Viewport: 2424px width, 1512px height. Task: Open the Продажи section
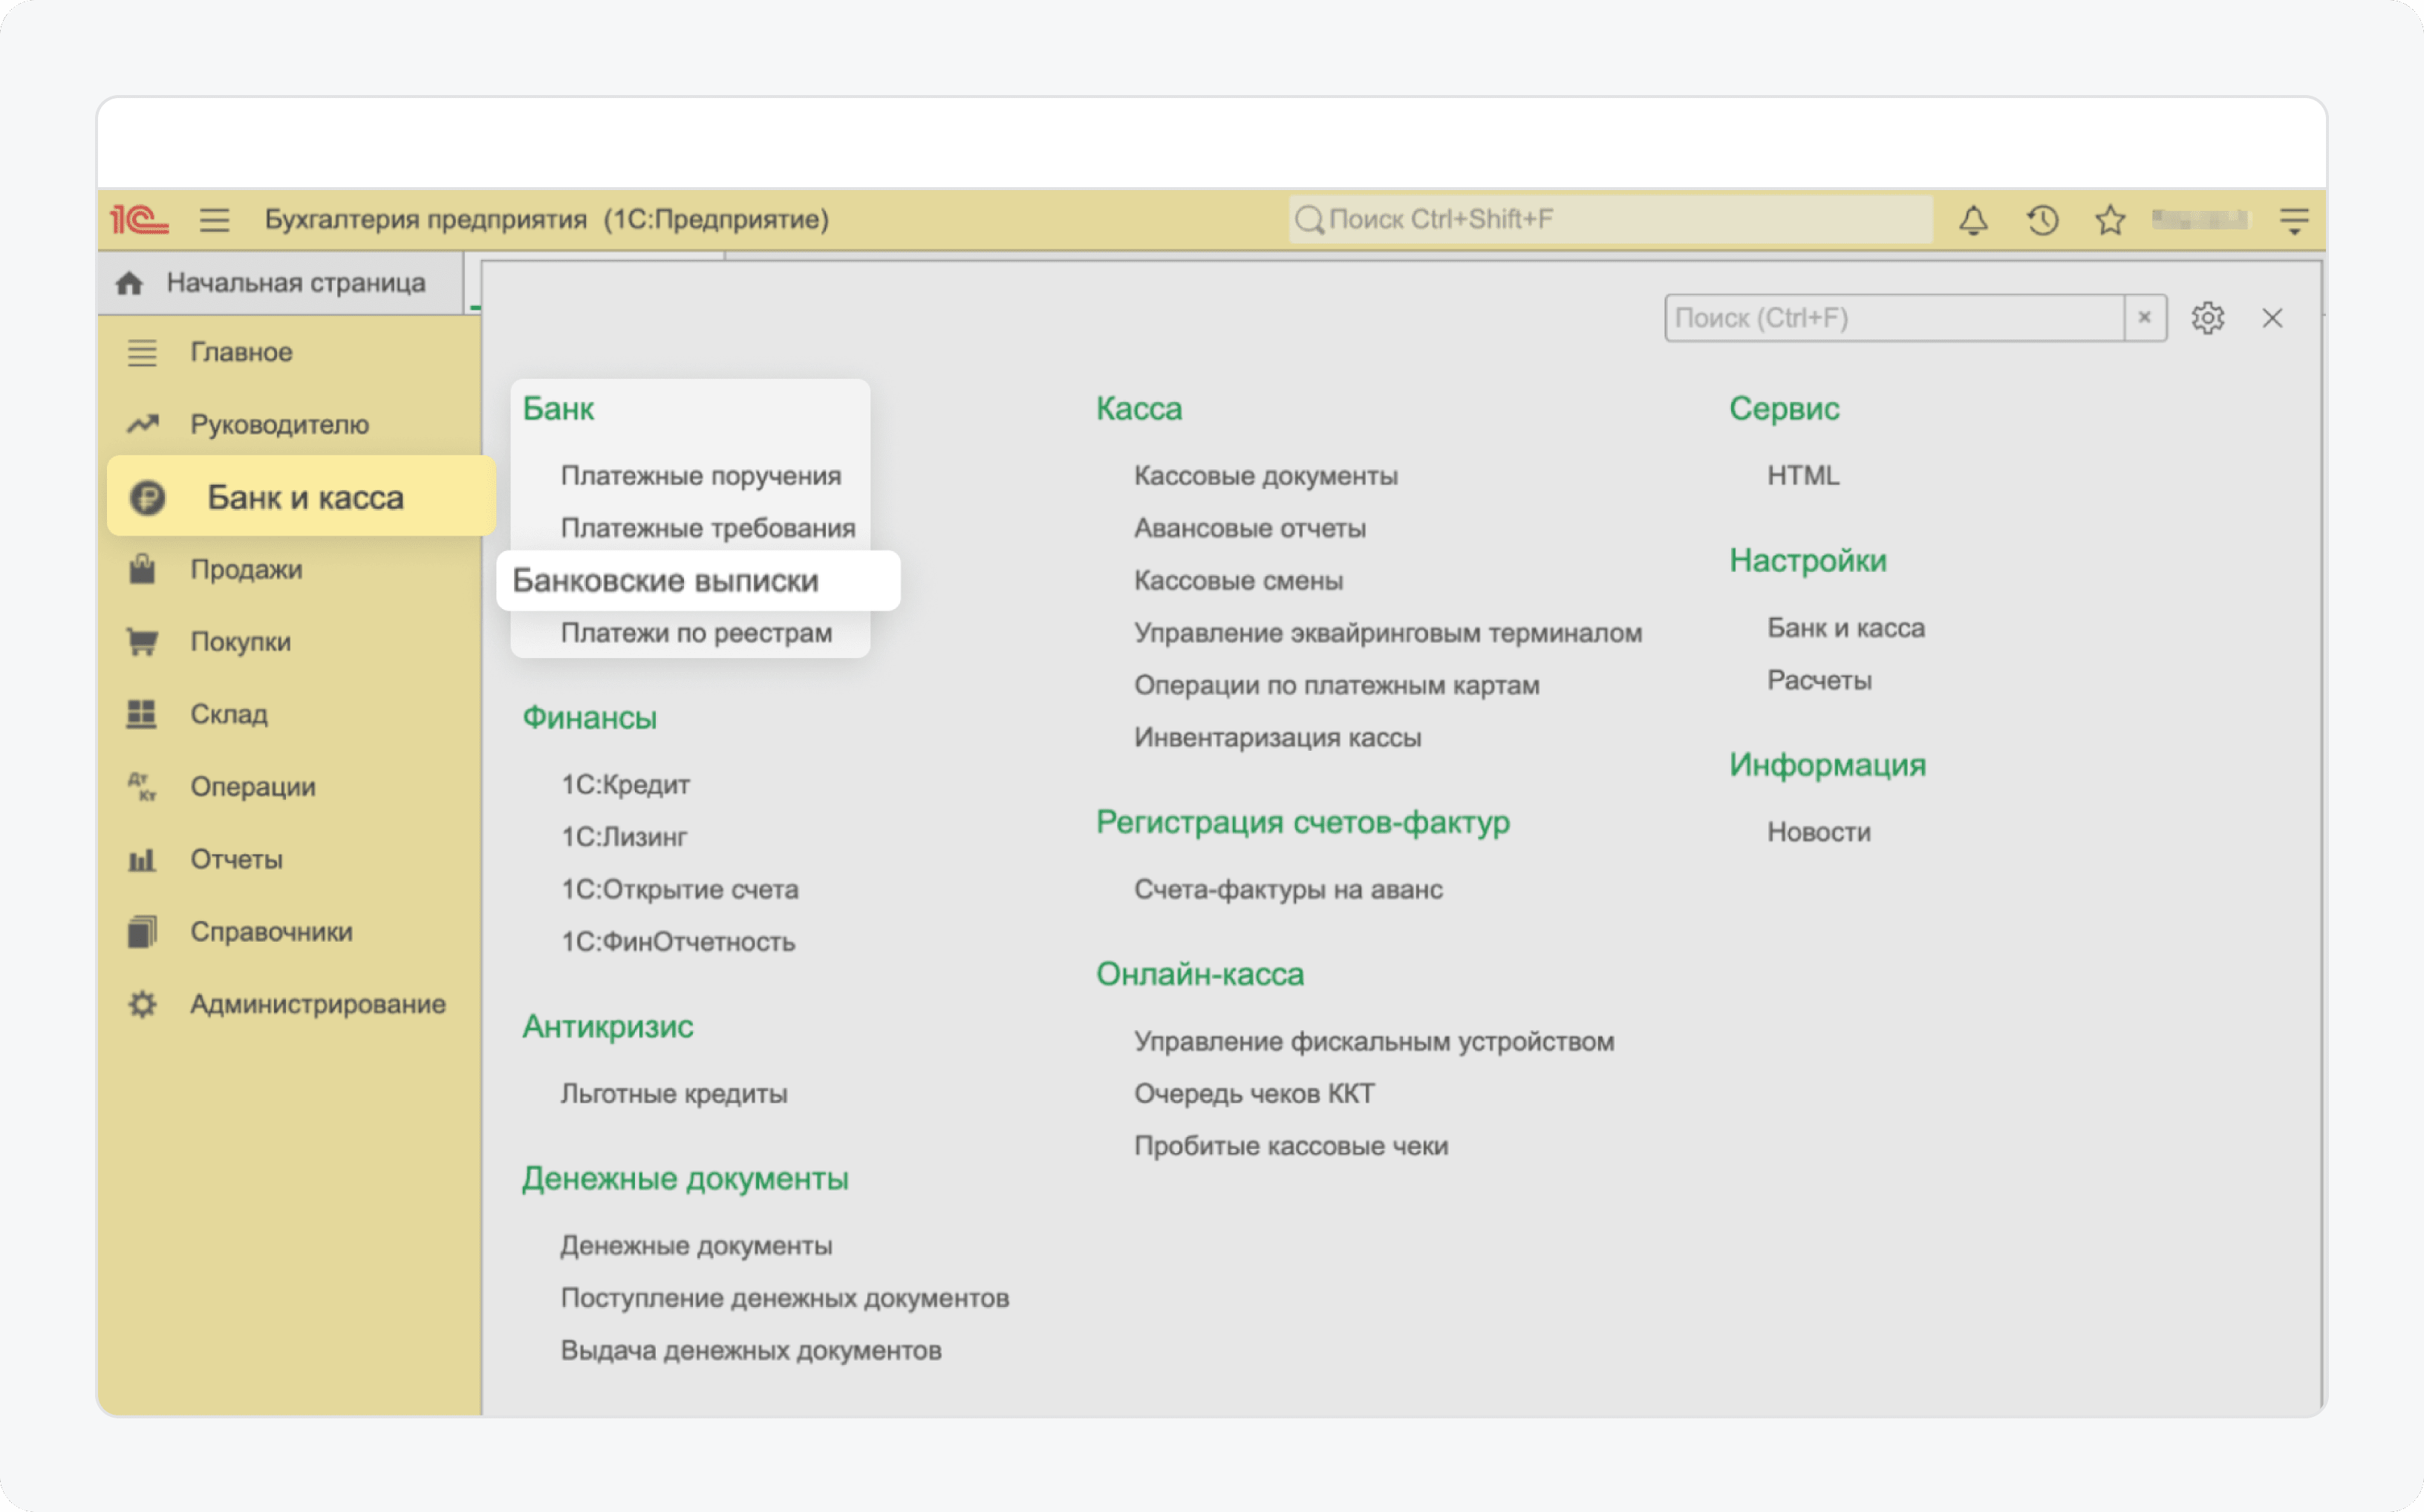pyautogui.click(x=246, y=569)
